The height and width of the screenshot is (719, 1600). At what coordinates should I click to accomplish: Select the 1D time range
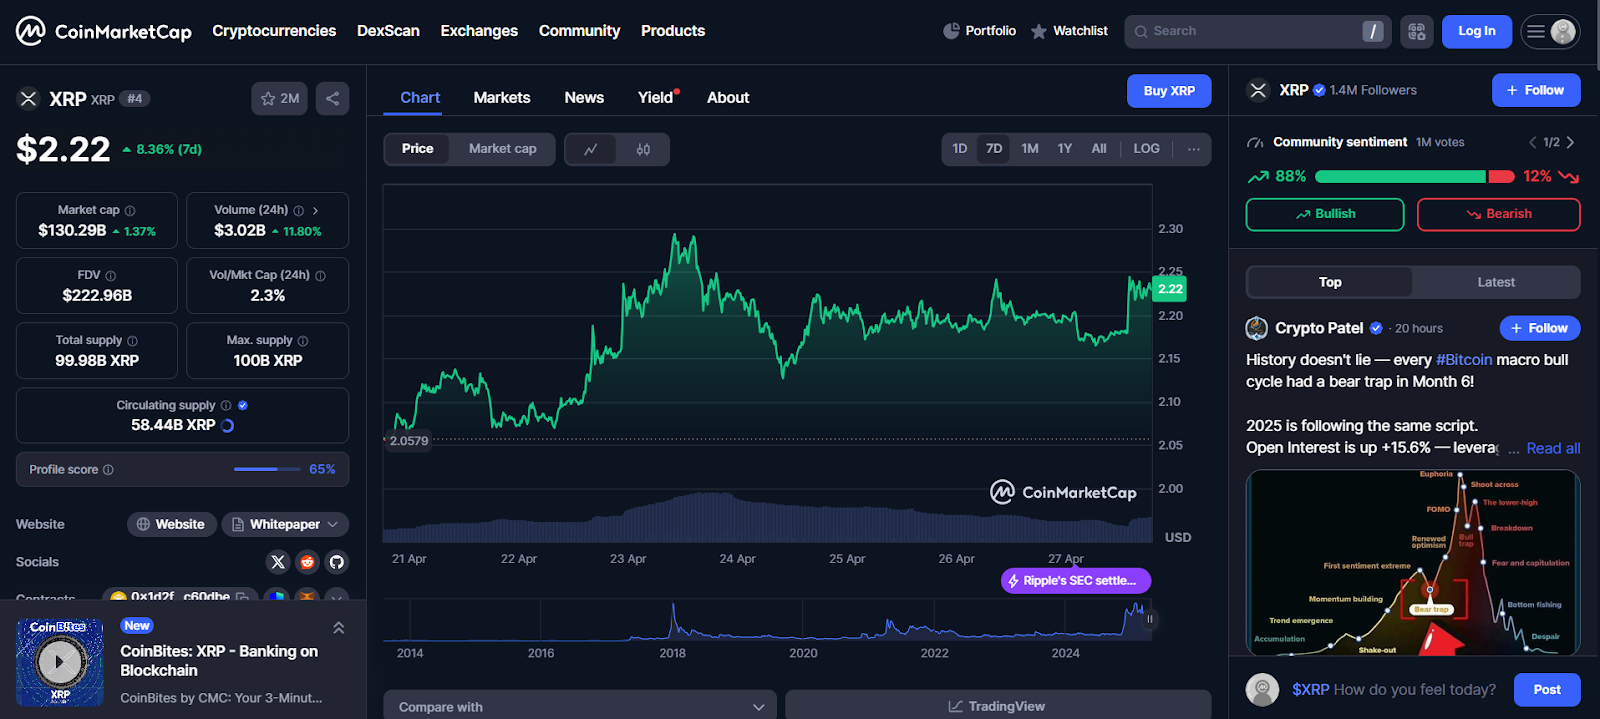point(959,149)
